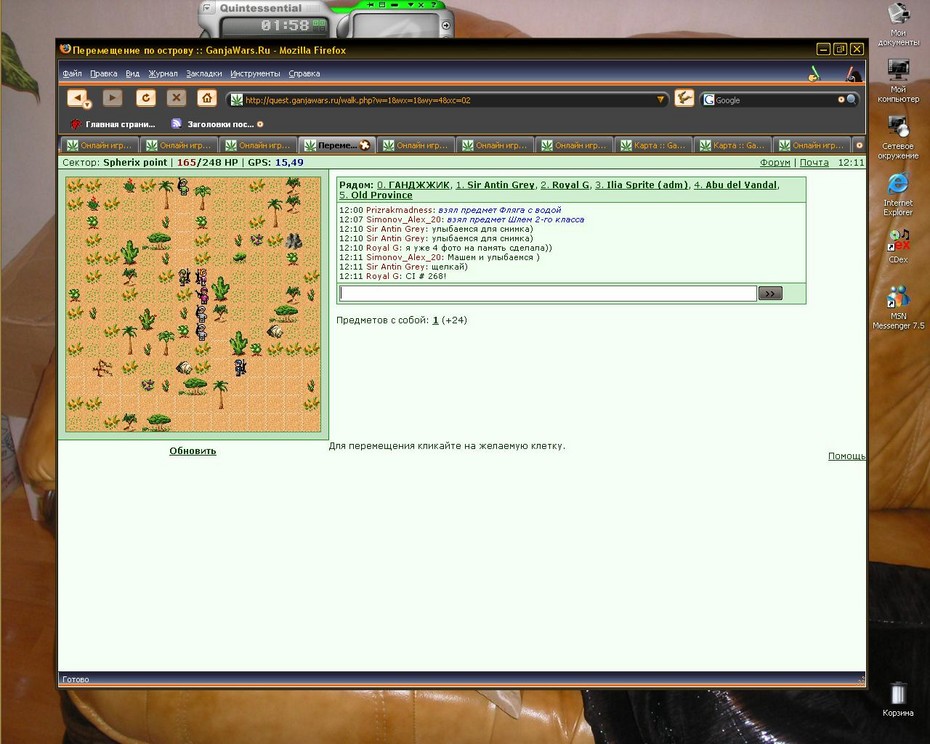This screenshot has width=930, height=744.
Task: Go back with the Firefox Back arrow
Action: tap(77, 97)
